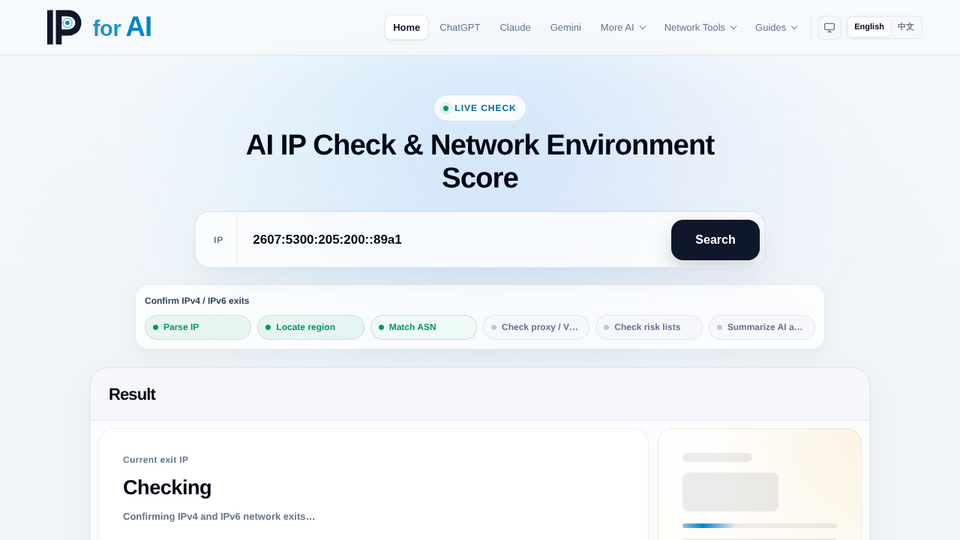The image size is (960, 540).
Task: Click the 'Result' heading
Action: click(x=132, y=394)
